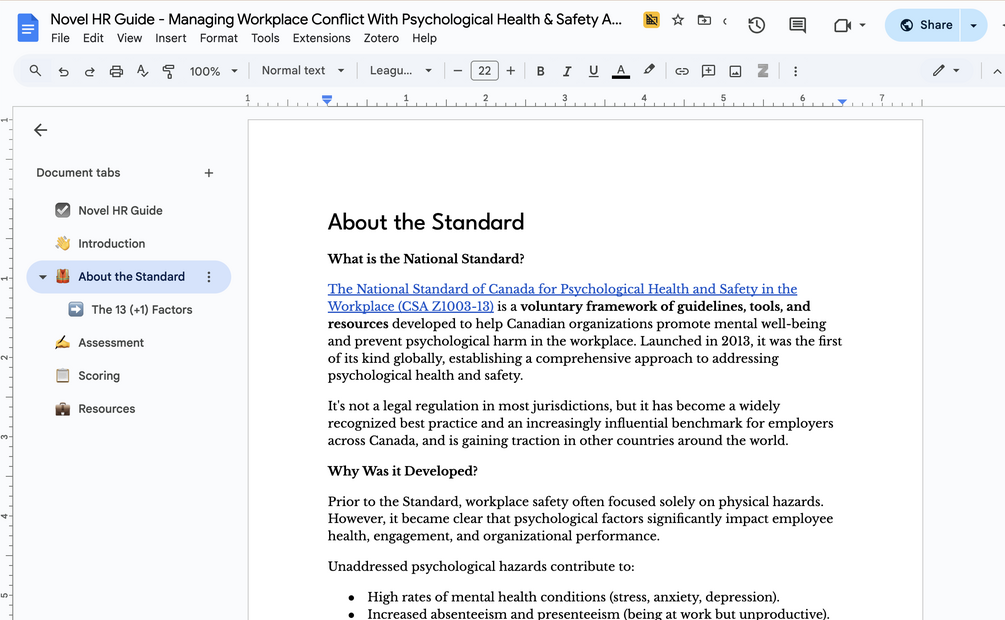Open the View menu

click(x=129, y=38)
